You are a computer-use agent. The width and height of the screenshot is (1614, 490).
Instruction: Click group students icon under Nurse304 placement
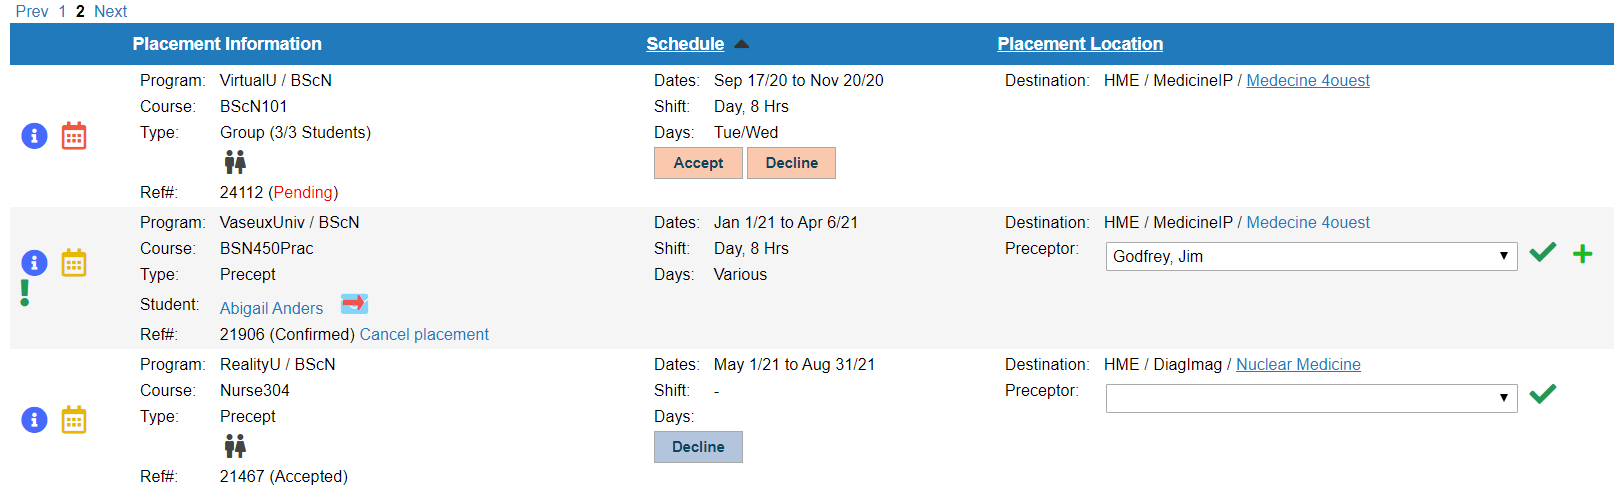coord(235,446)
